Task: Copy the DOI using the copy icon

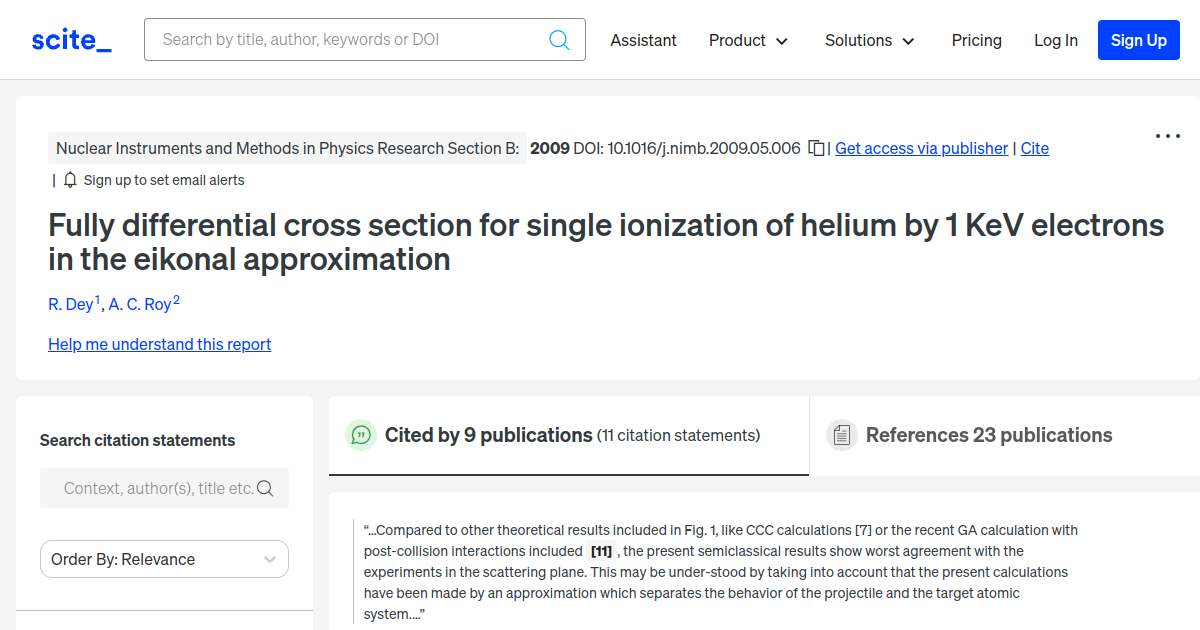Action: [816, 148]
